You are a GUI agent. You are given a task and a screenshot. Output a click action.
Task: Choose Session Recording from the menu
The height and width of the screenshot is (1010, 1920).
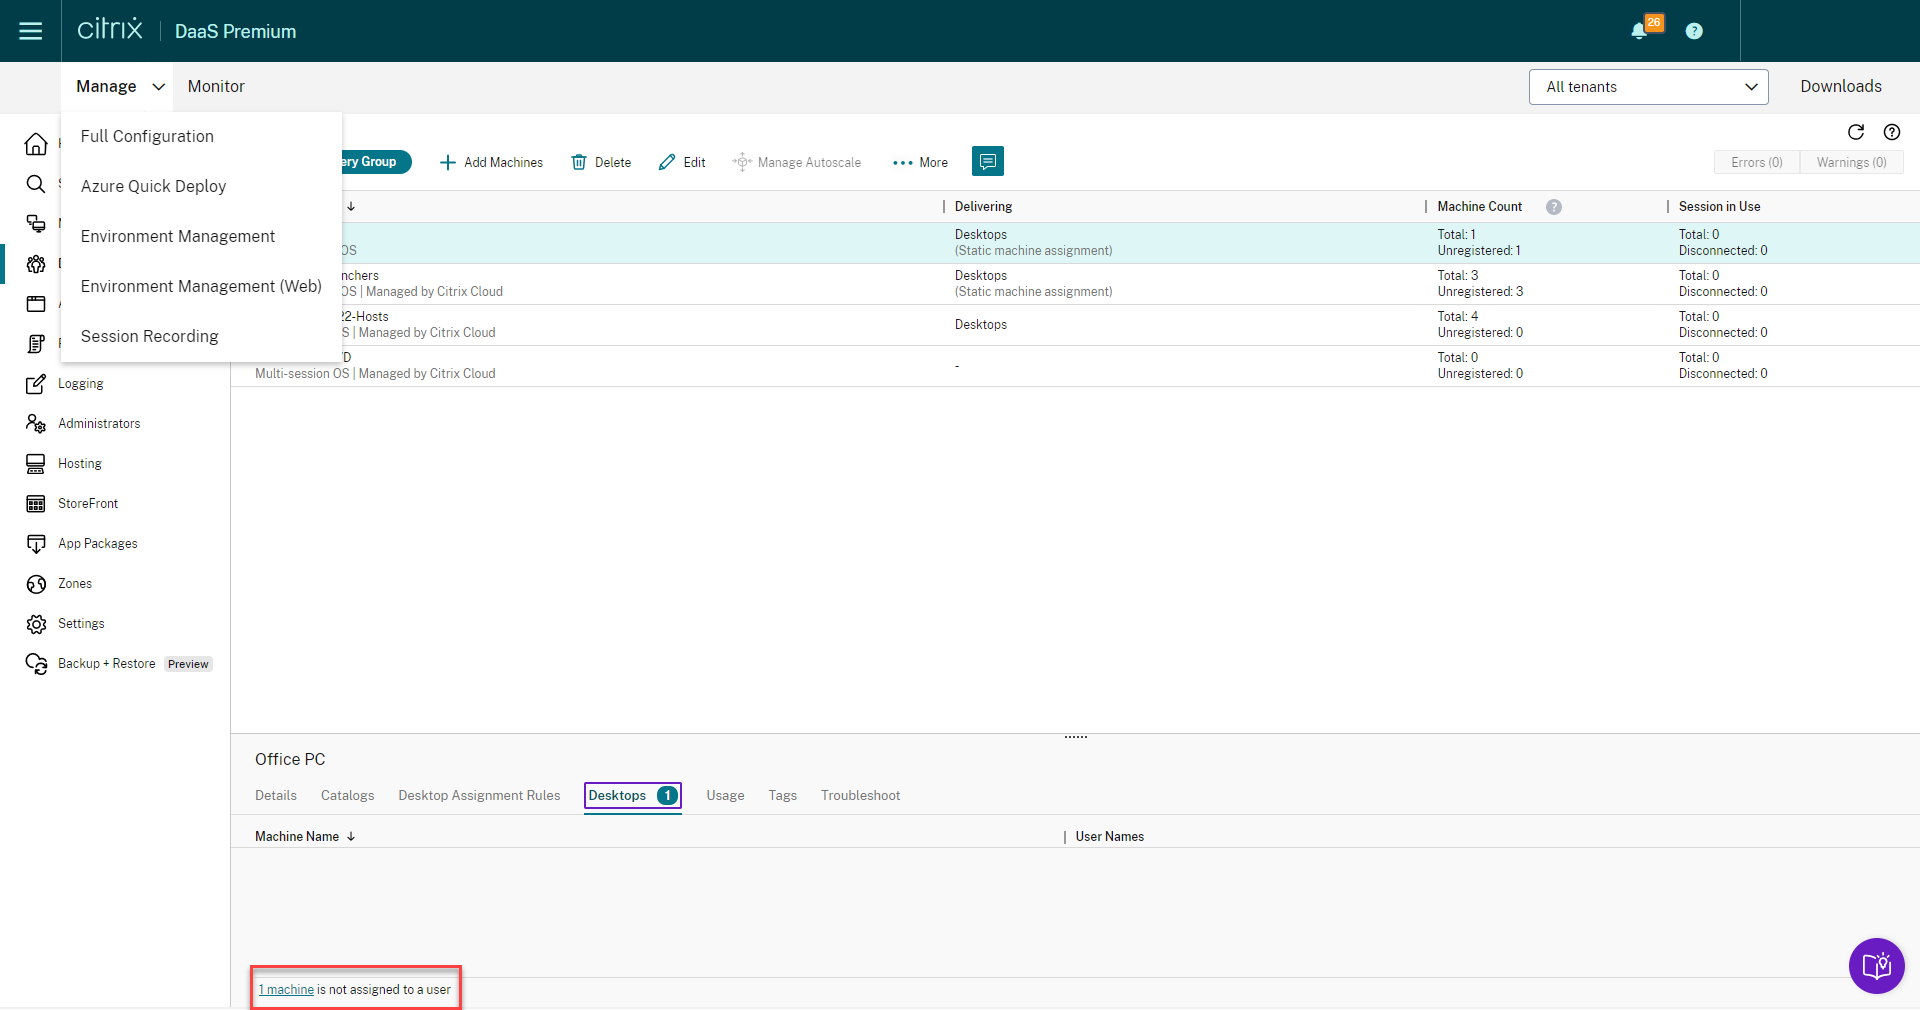click(149, 336)
